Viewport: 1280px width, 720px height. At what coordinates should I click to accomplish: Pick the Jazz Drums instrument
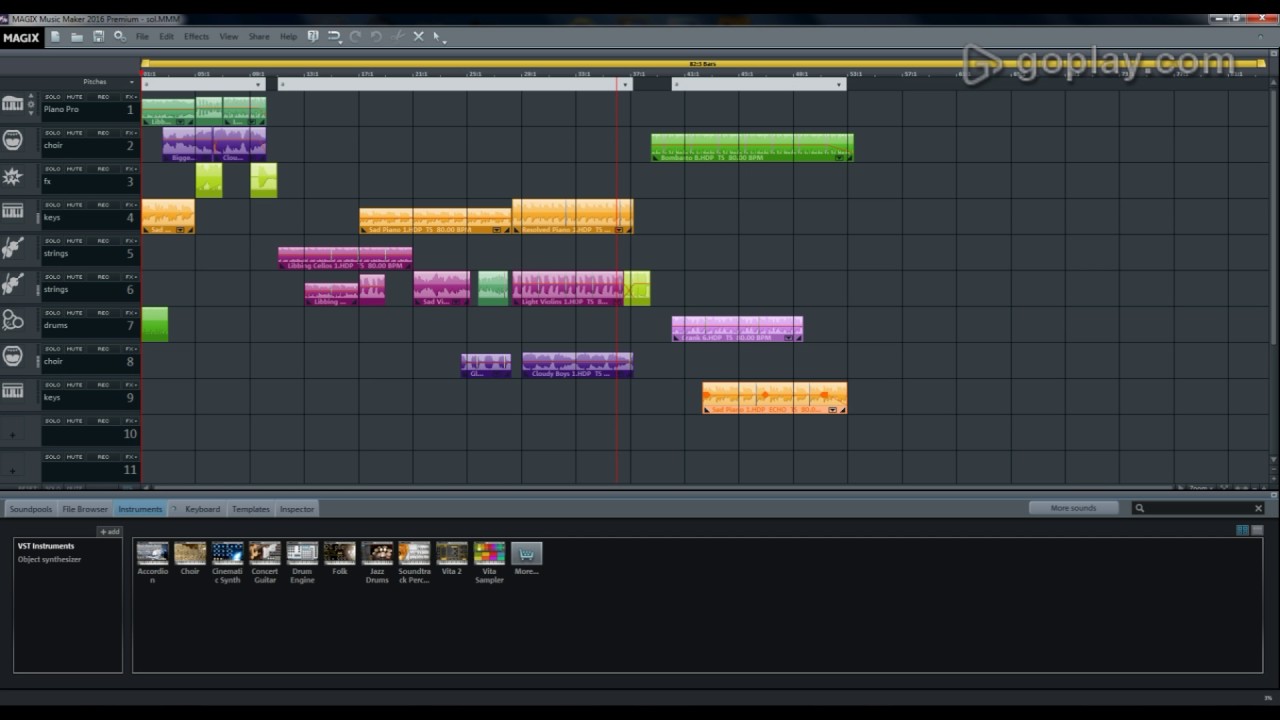click(377, 563)
